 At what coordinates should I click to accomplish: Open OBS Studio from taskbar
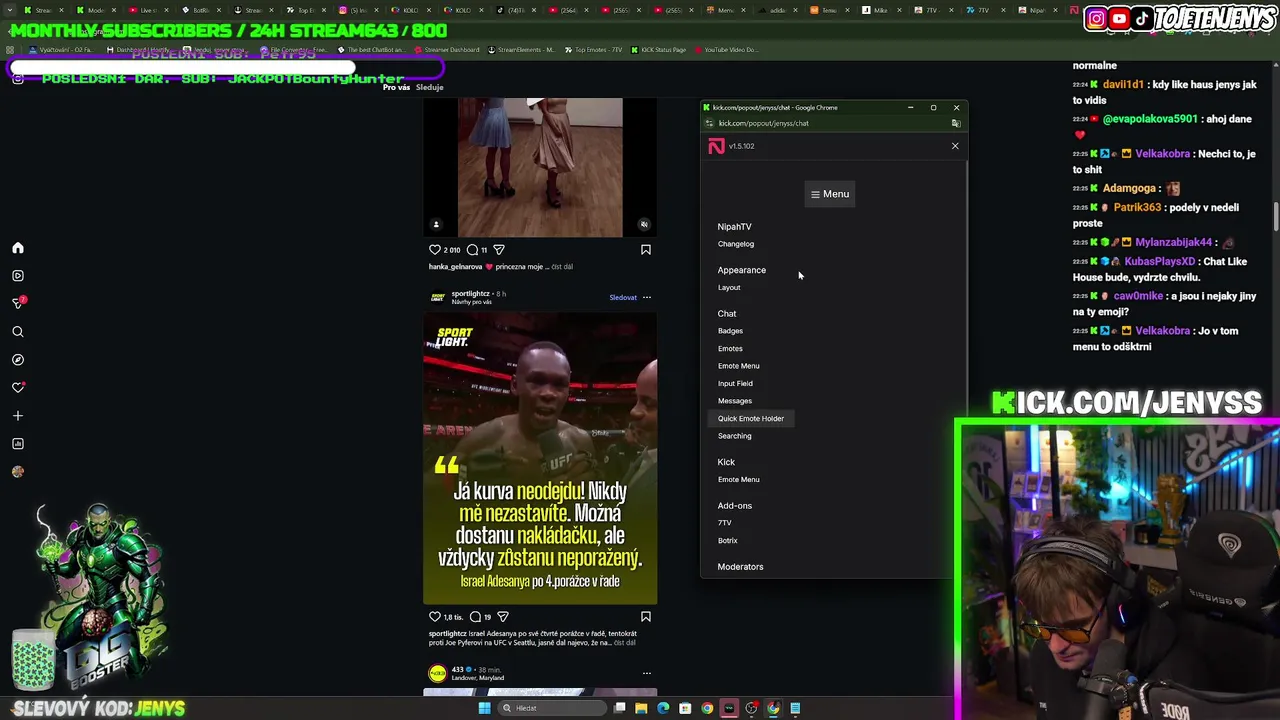pos(751,708)
